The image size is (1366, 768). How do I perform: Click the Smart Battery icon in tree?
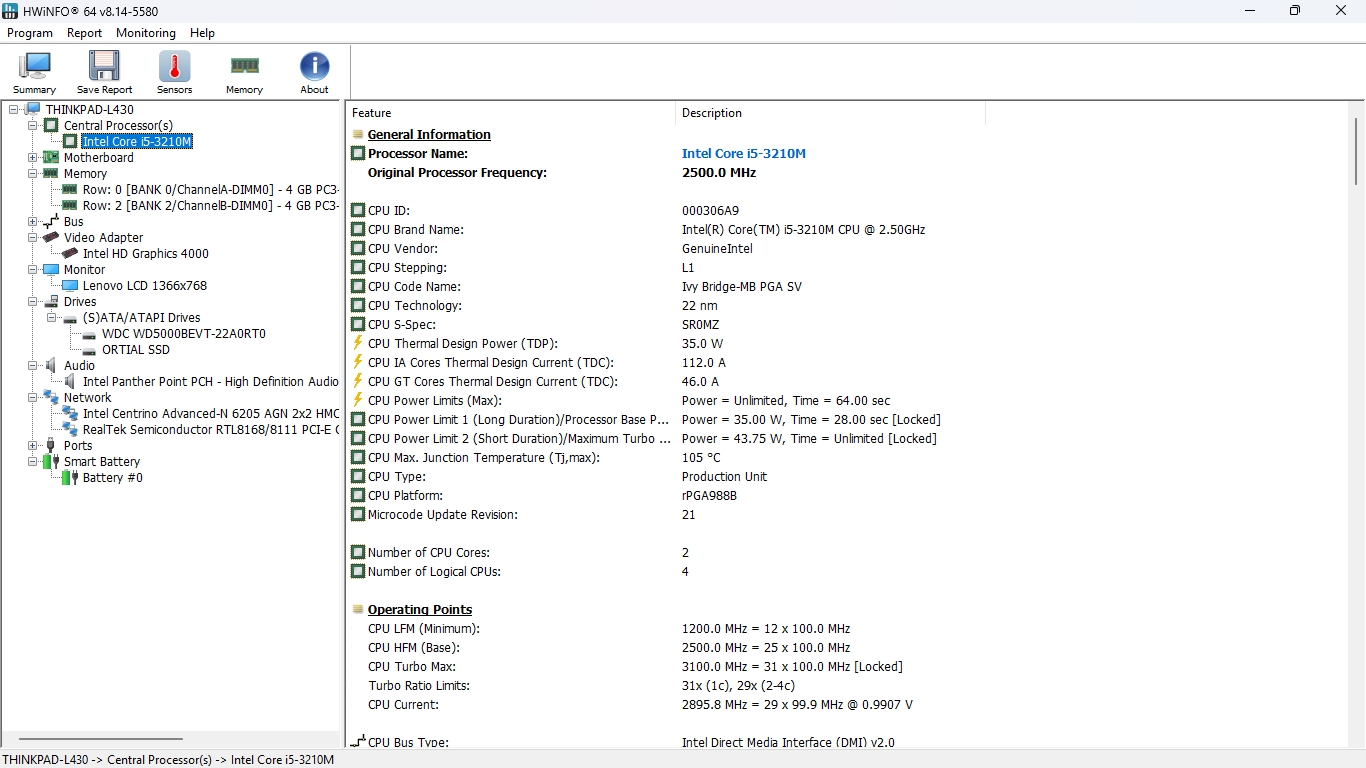pos(51,462)
